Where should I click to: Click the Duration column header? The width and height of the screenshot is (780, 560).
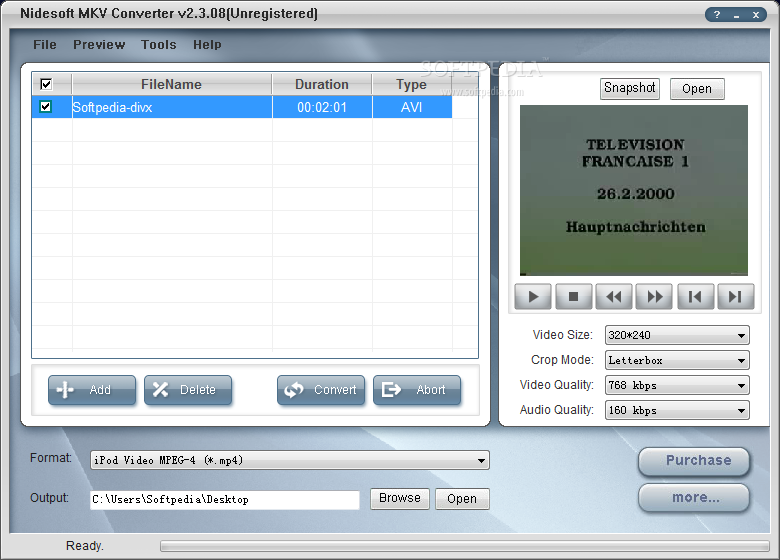click(322, 84)
